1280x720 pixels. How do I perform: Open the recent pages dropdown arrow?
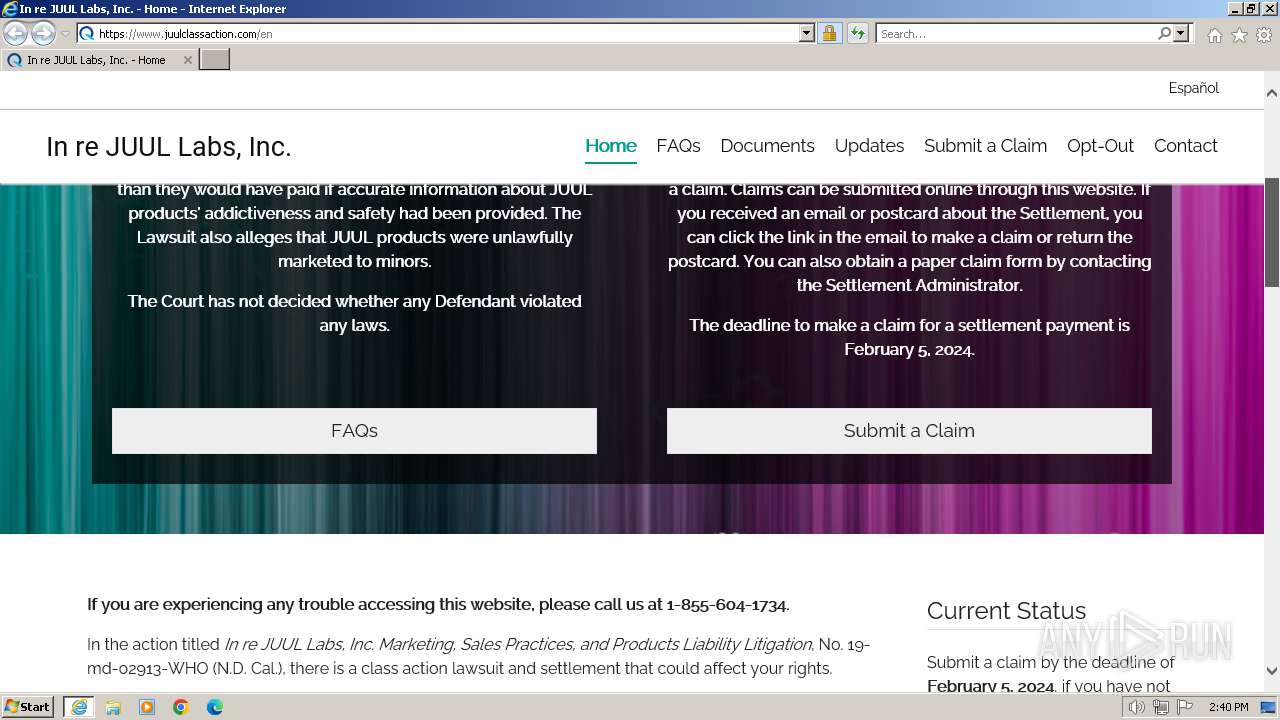[65, 34]
